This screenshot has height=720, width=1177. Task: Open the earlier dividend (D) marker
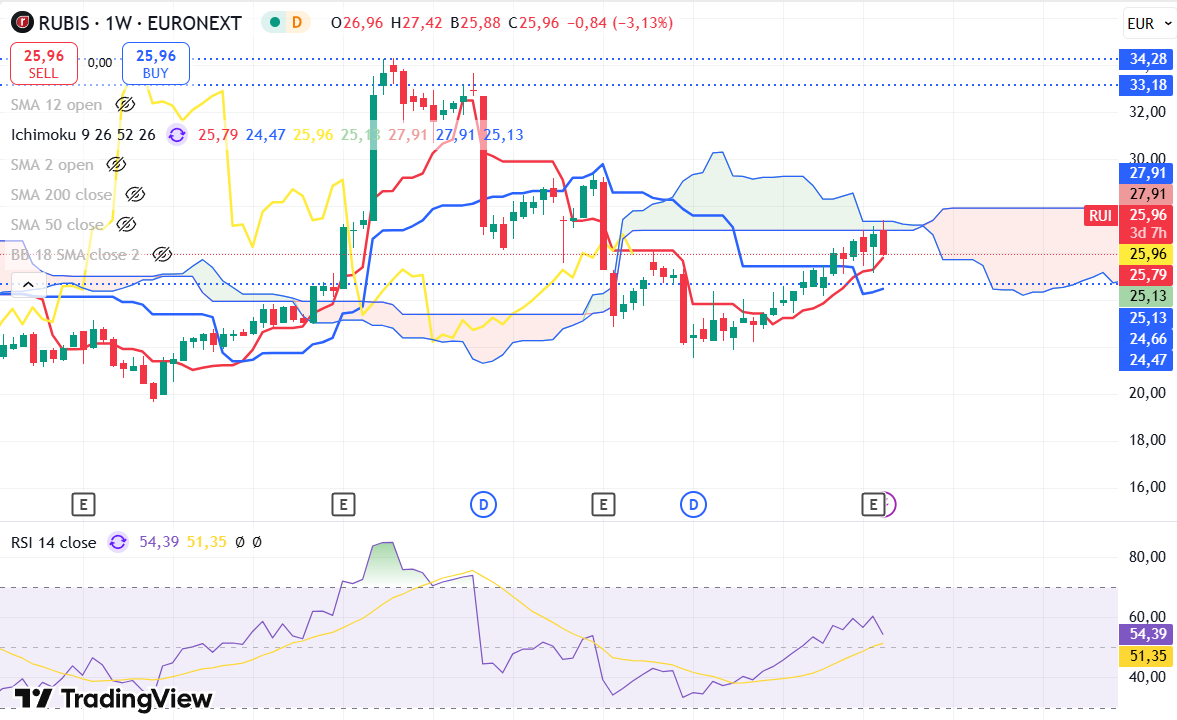(x=483, y=505)
